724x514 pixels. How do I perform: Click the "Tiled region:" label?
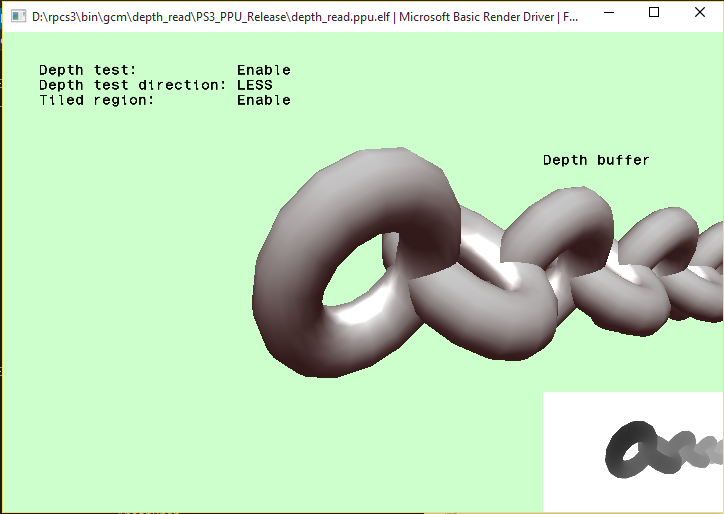[96, 100]
